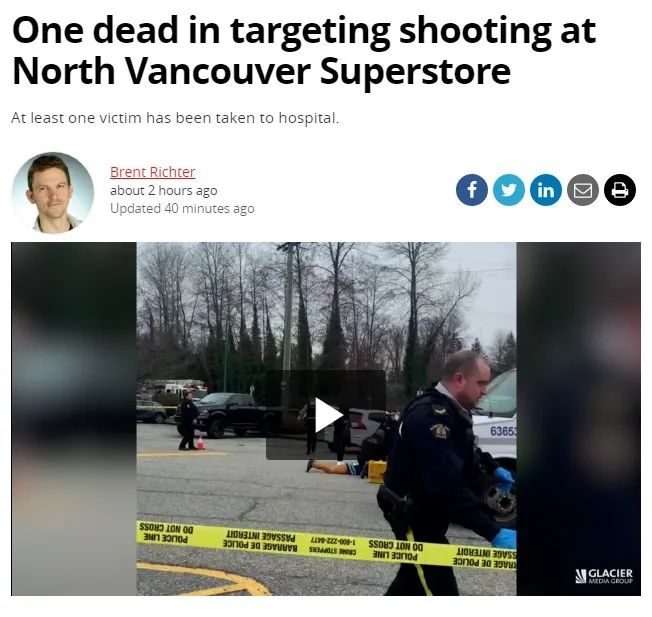This screenshot has height=617, width=652.
Task: Click the 'Updated 40 minutes ago' text
Action: pyautogui.click(x=182, y=208)
